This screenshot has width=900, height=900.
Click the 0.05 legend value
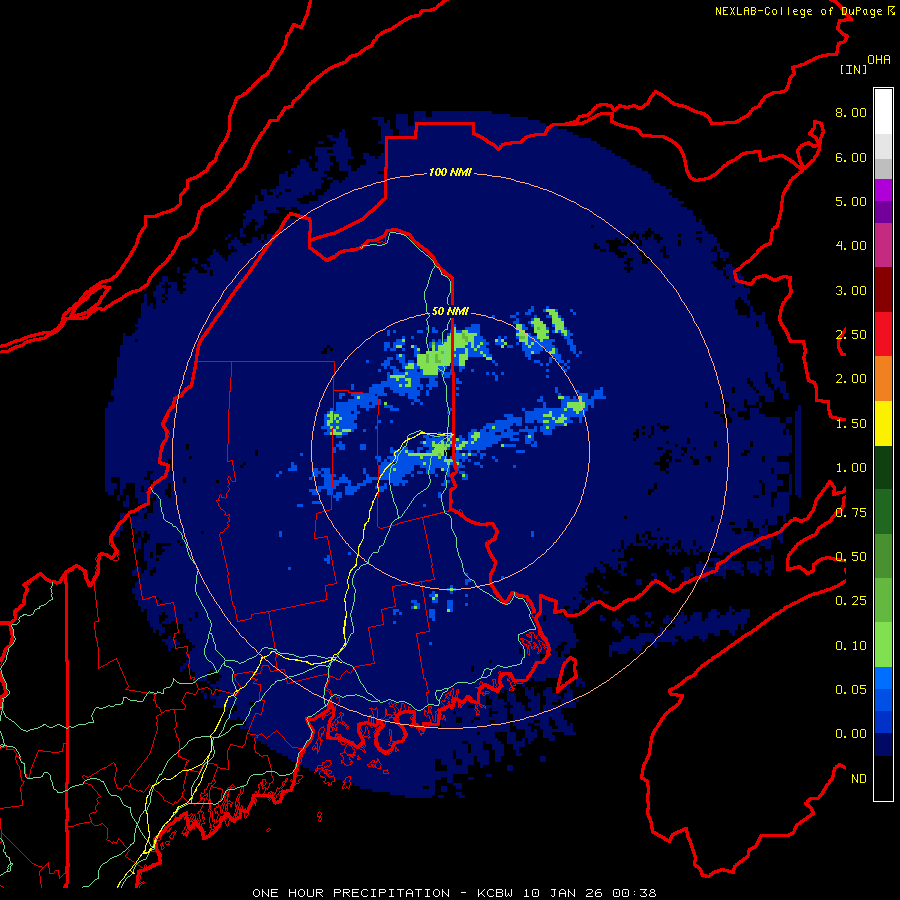851,690
